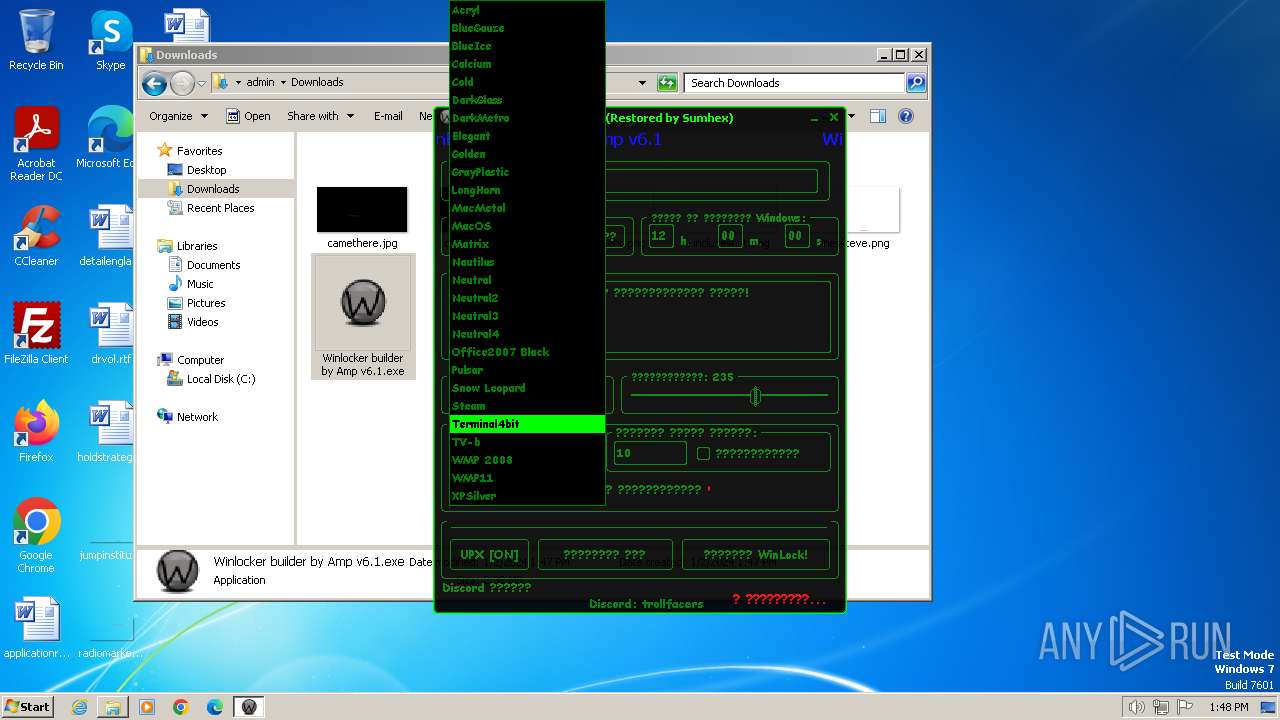1280x720 pixels.
Task: Pick the MacOS skin option
Action: coord(527,226)
